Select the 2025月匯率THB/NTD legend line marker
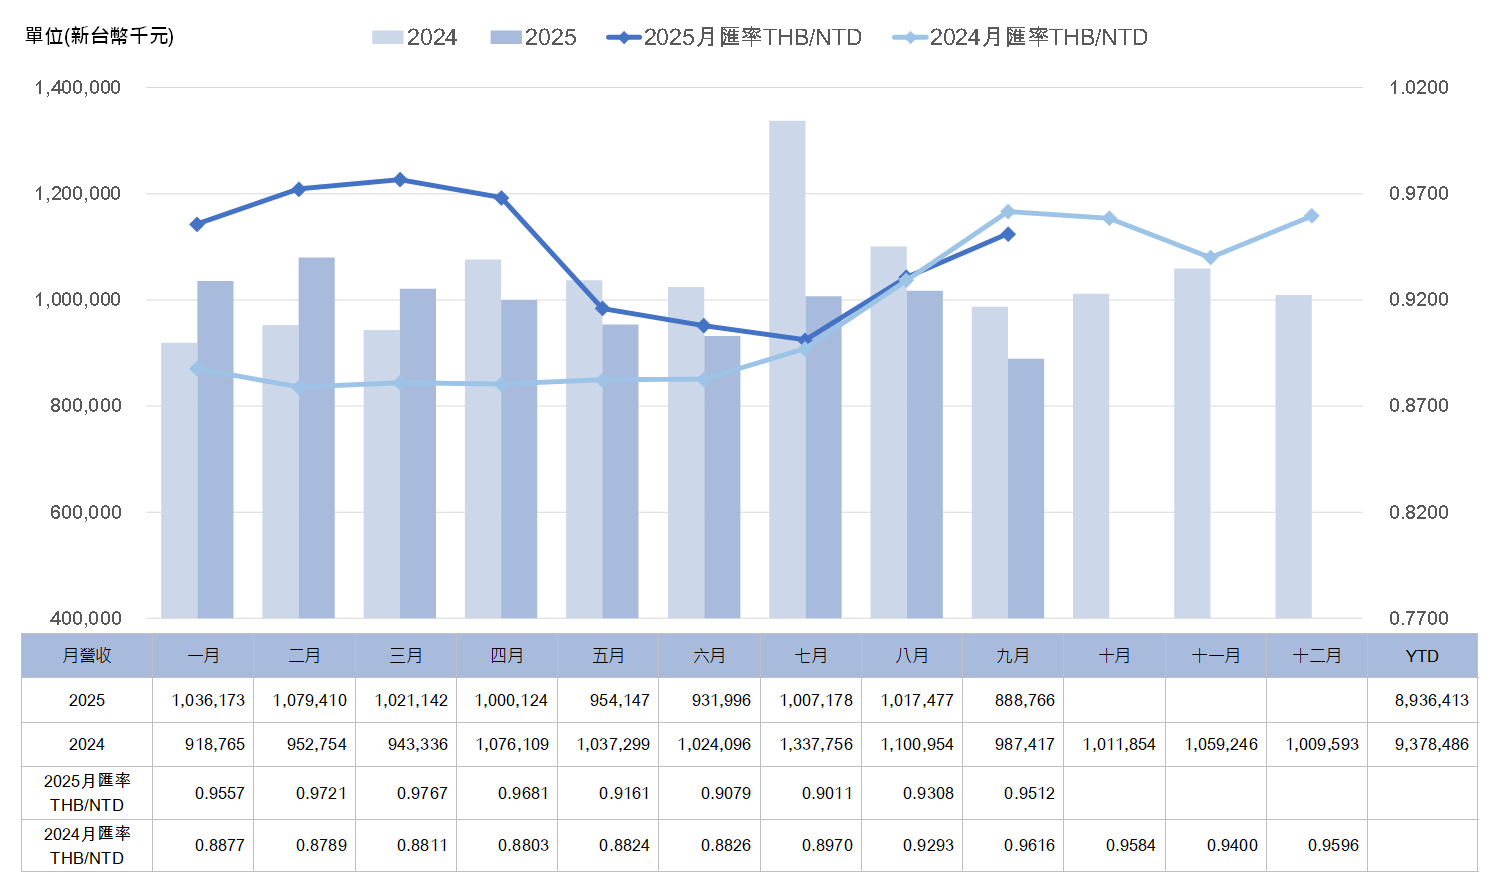This screenshot has width=1500, height=873. click(623, 38)
